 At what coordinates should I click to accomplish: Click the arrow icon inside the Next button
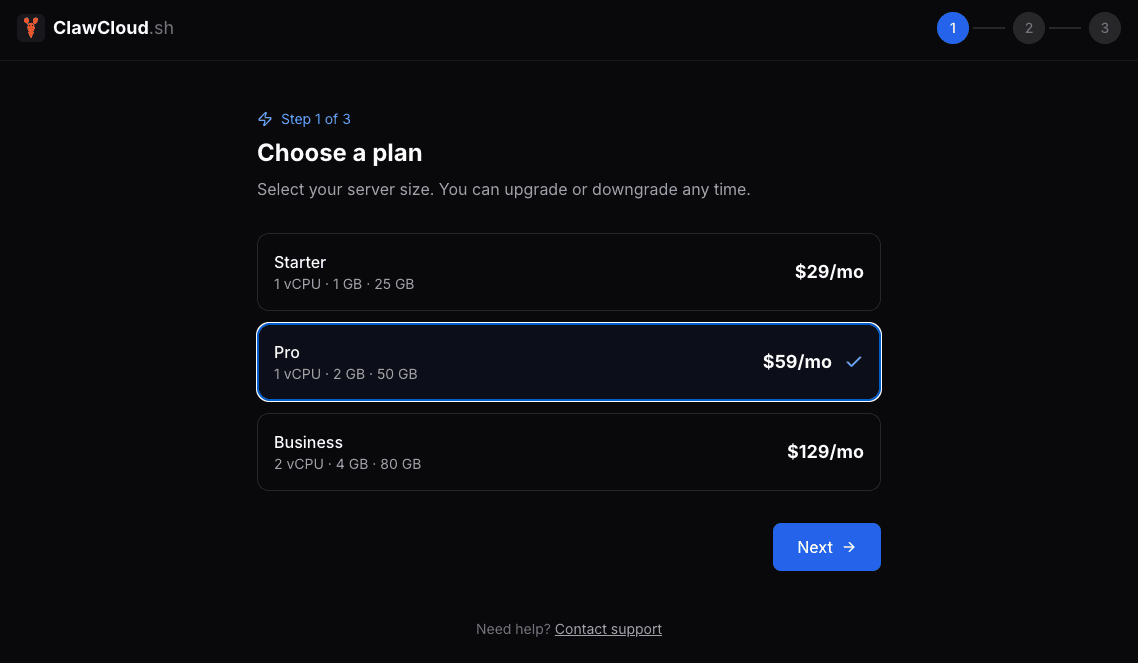click(848, 547)
